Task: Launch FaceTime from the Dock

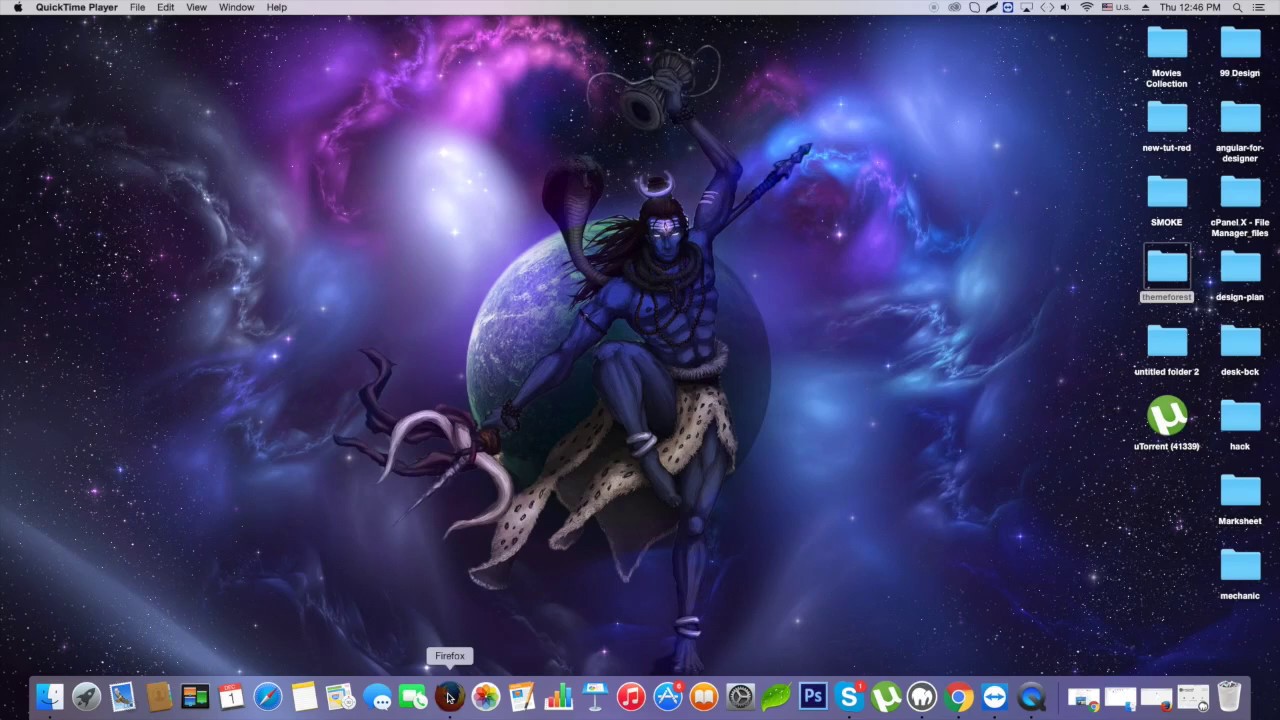Action: pyautogui.click(x=413, y=696)
